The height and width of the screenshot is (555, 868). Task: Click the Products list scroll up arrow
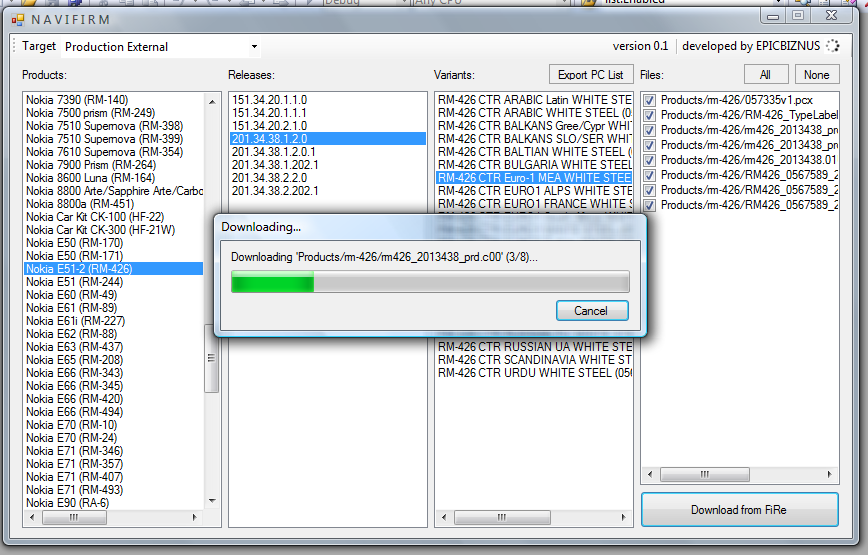pos(212,102)
